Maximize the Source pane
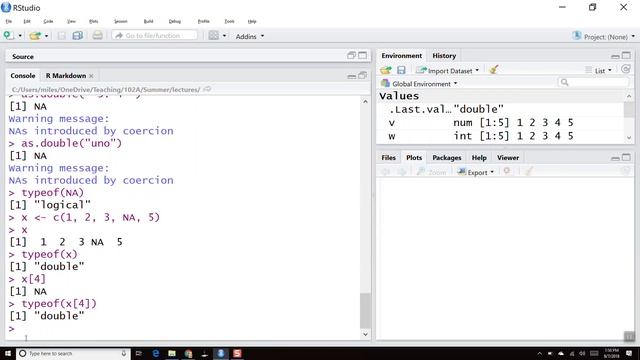640x360 pixels. pos(362,56)
